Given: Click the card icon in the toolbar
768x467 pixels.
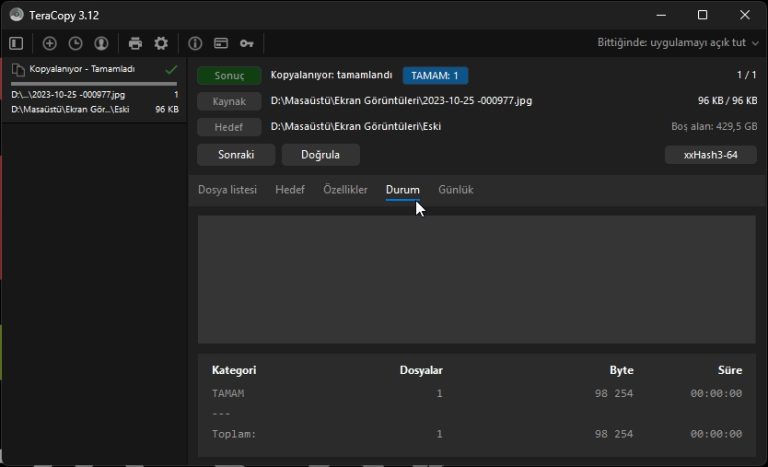Looking at the screenshot, I should (220, 43).
